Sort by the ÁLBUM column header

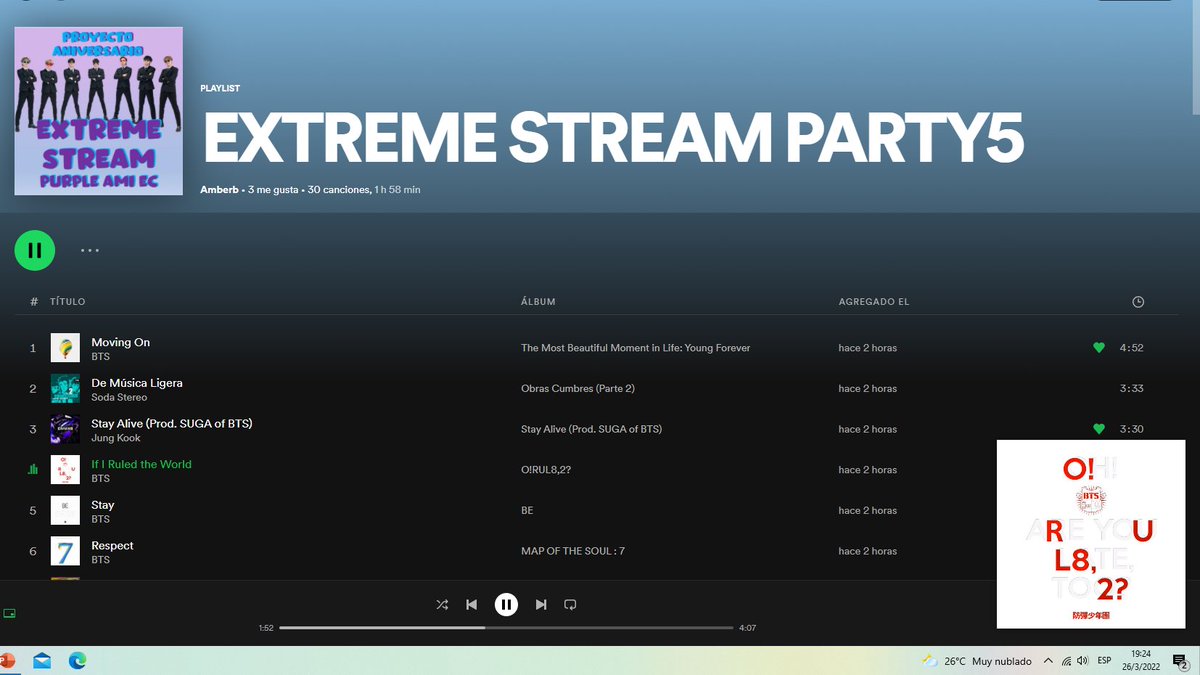(538, 302)
